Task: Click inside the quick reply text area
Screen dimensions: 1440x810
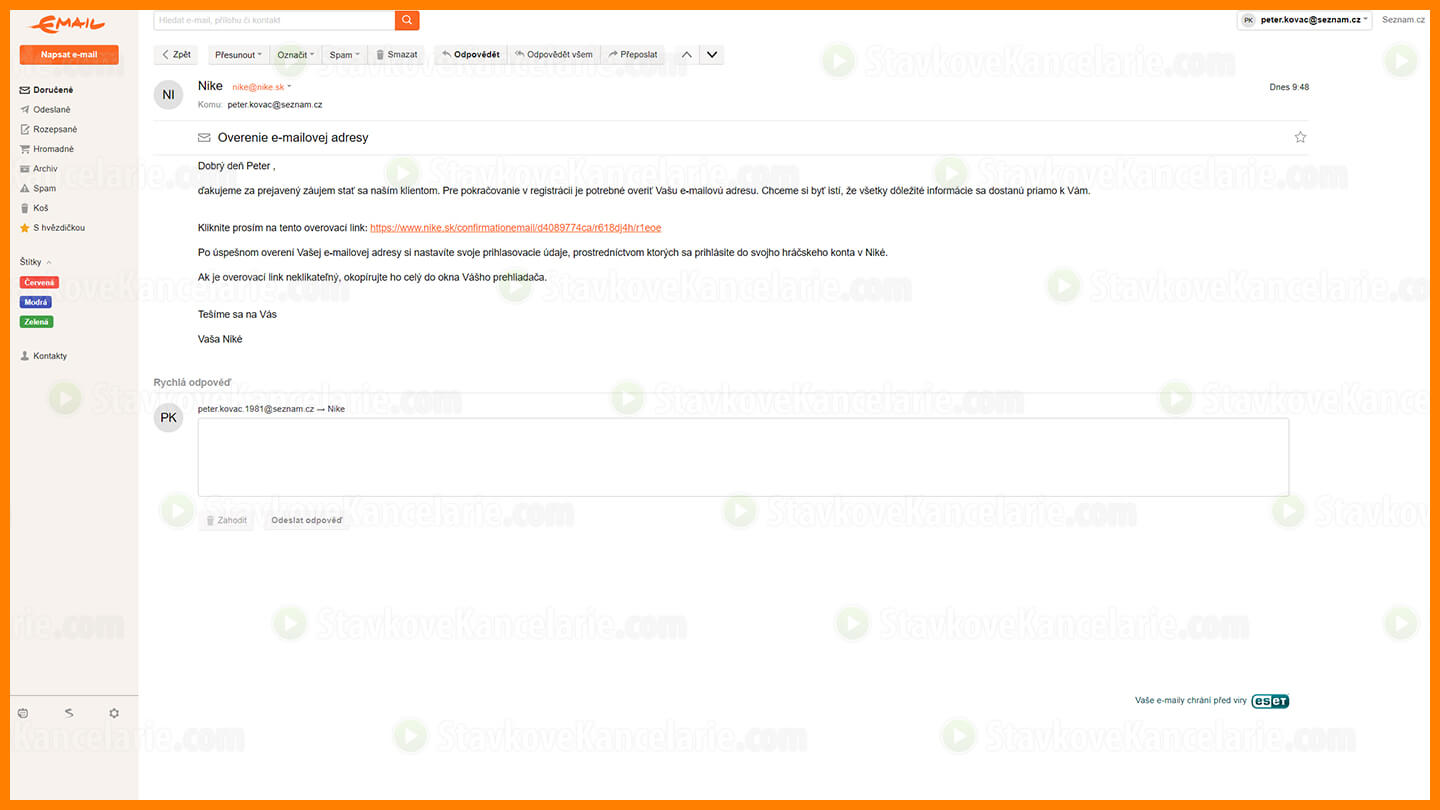Action: click(743, 457)
